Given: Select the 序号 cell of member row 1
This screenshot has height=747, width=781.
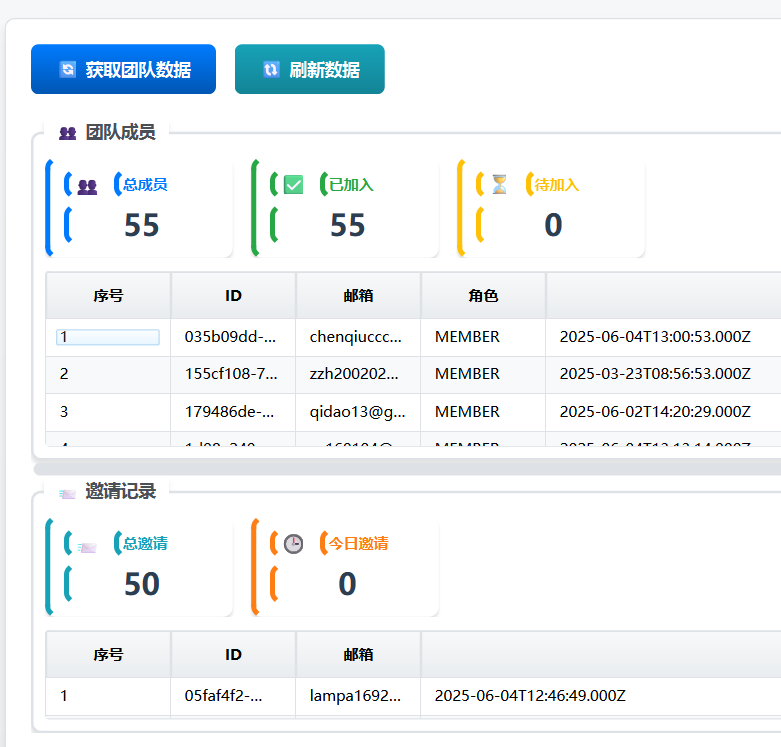Looking at the screenshot, I should [108, 337].
